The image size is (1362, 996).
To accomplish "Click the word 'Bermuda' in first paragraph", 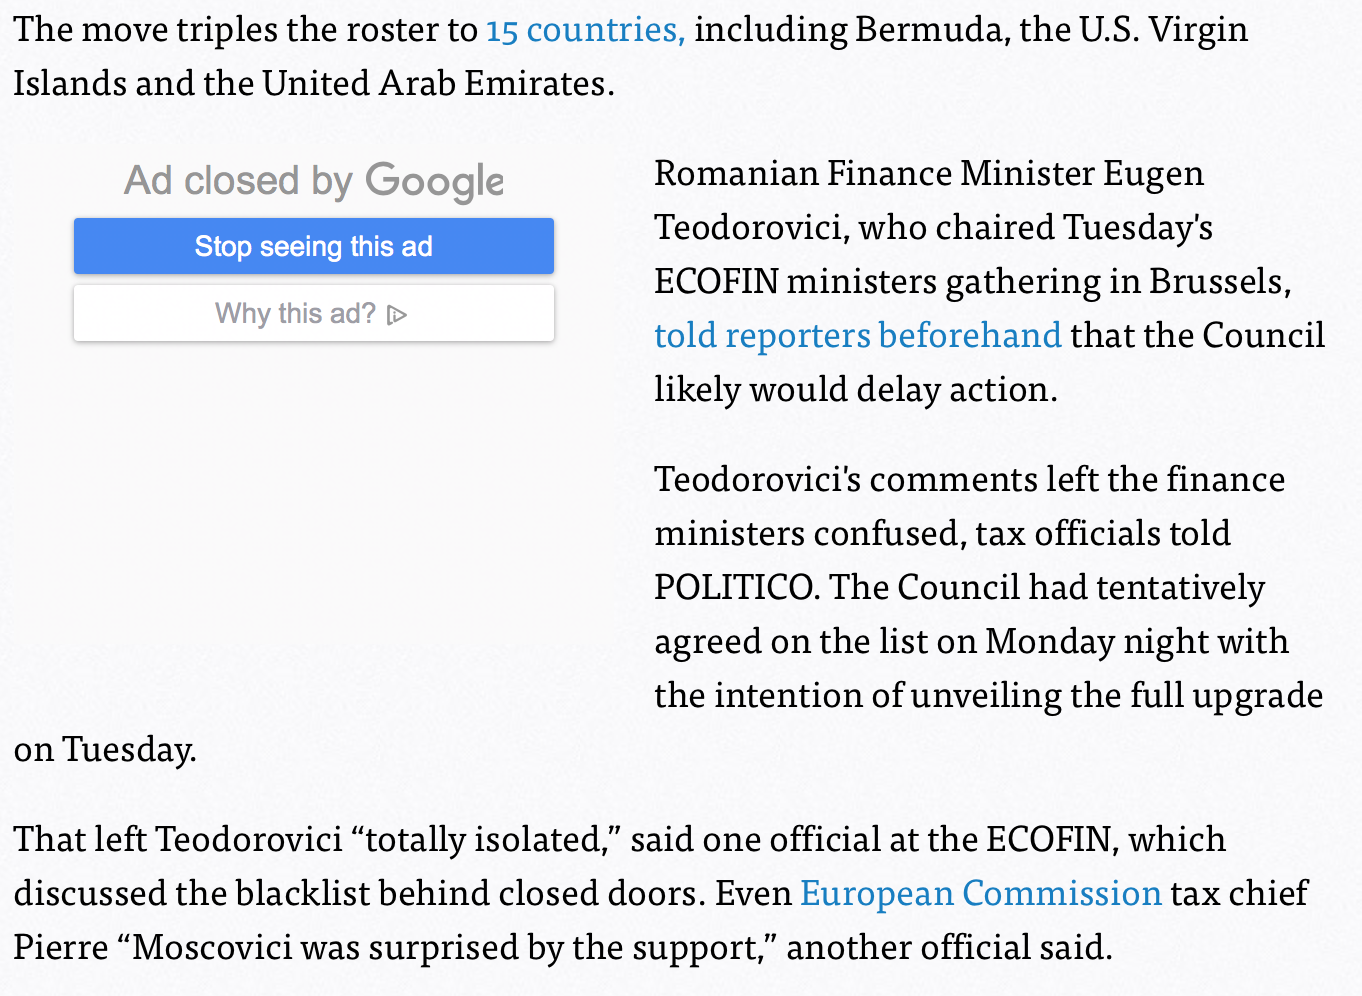I will point(929,30).
